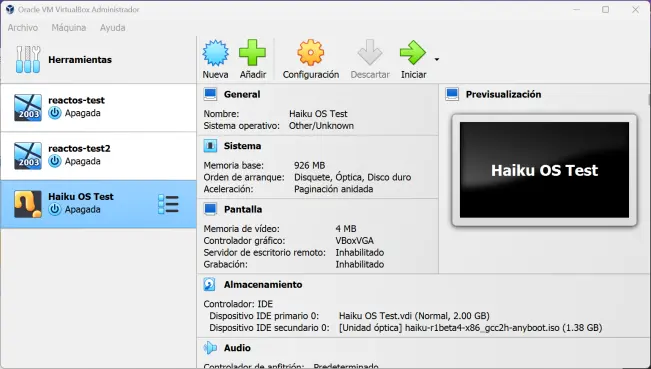Click the Haiku OS Test power state icon
Viewport: 651px width, 369px height.
pos(54,209)
